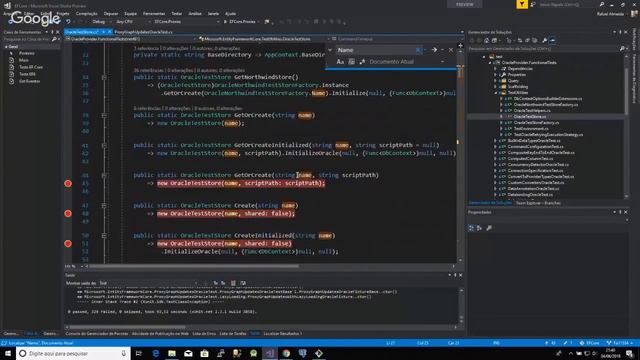Click Visual Studio taskbar icon

point(270,353)
